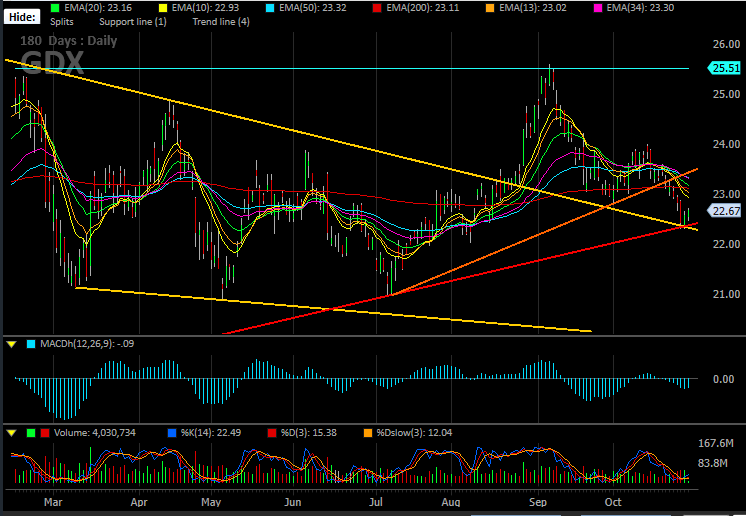
Task: Click the orange %Dslow(3) color swatch
Action: tap(368, 433)
